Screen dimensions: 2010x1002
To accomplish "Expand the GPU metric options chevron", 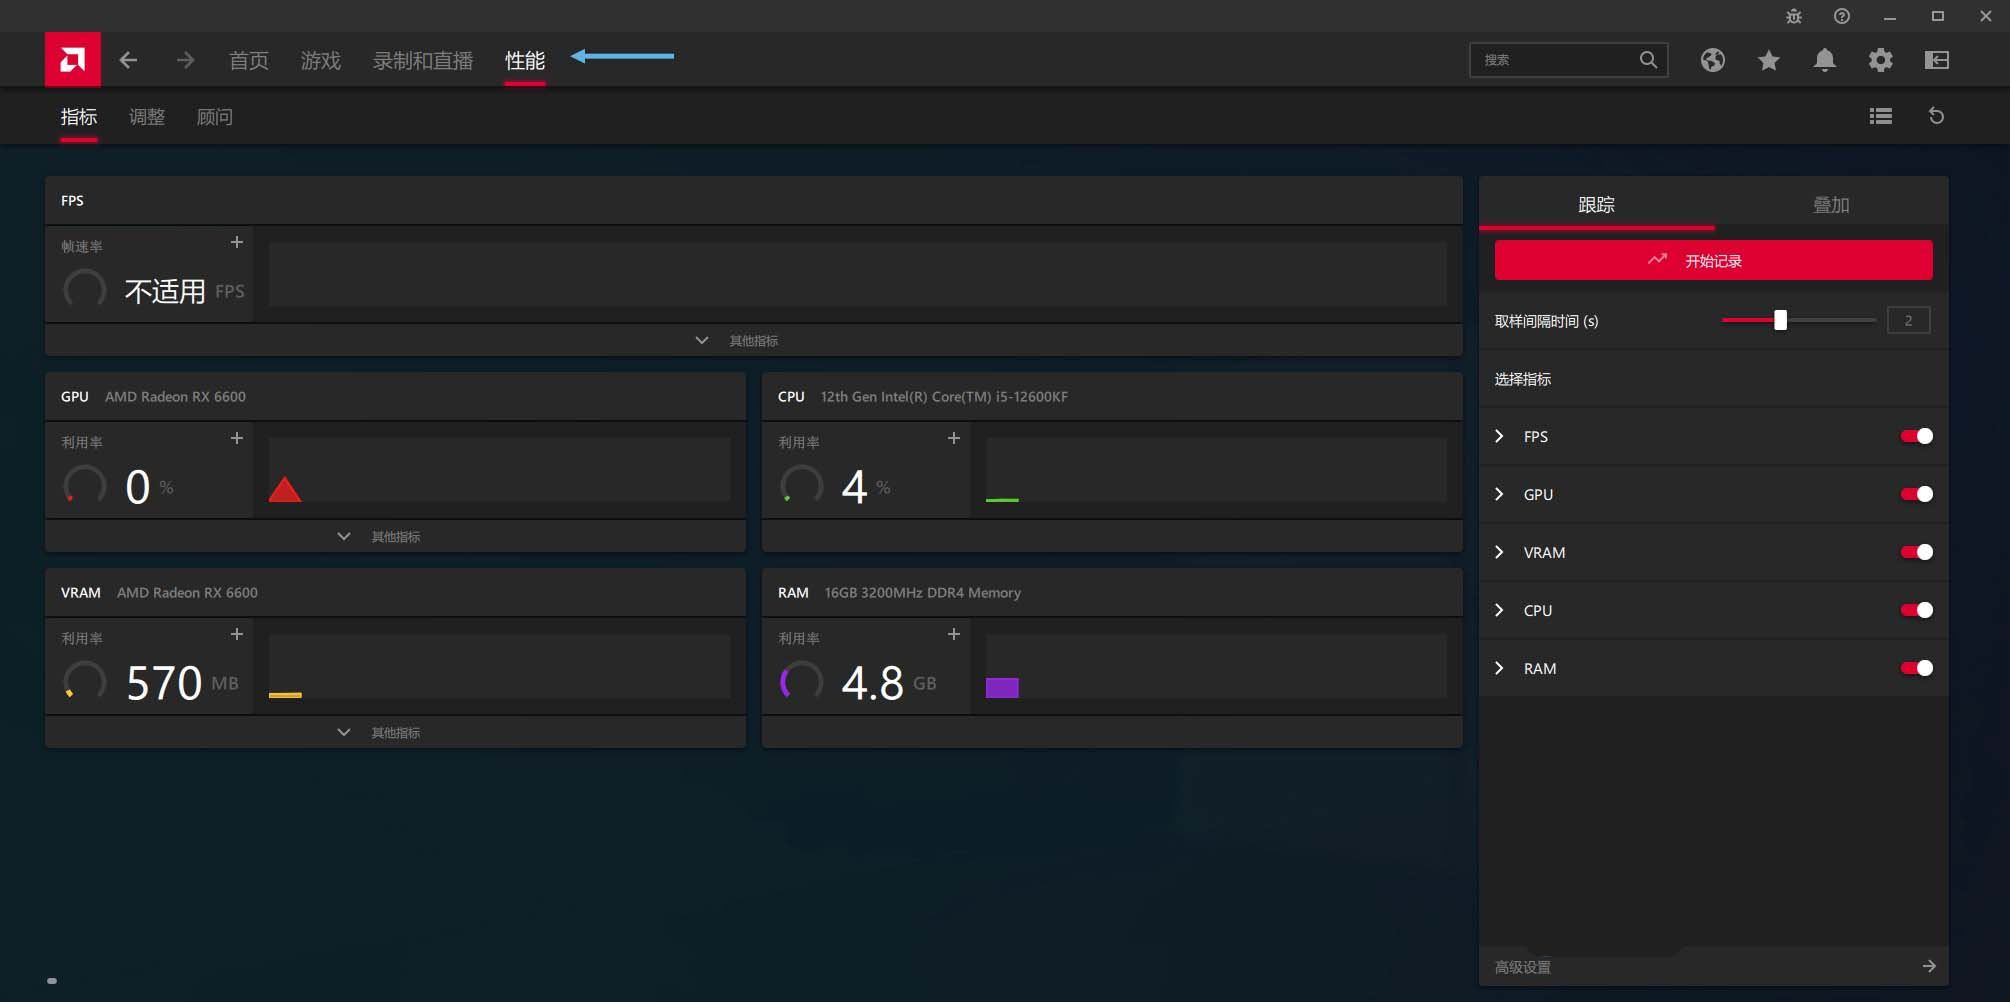I will [x=1499, y=494].
